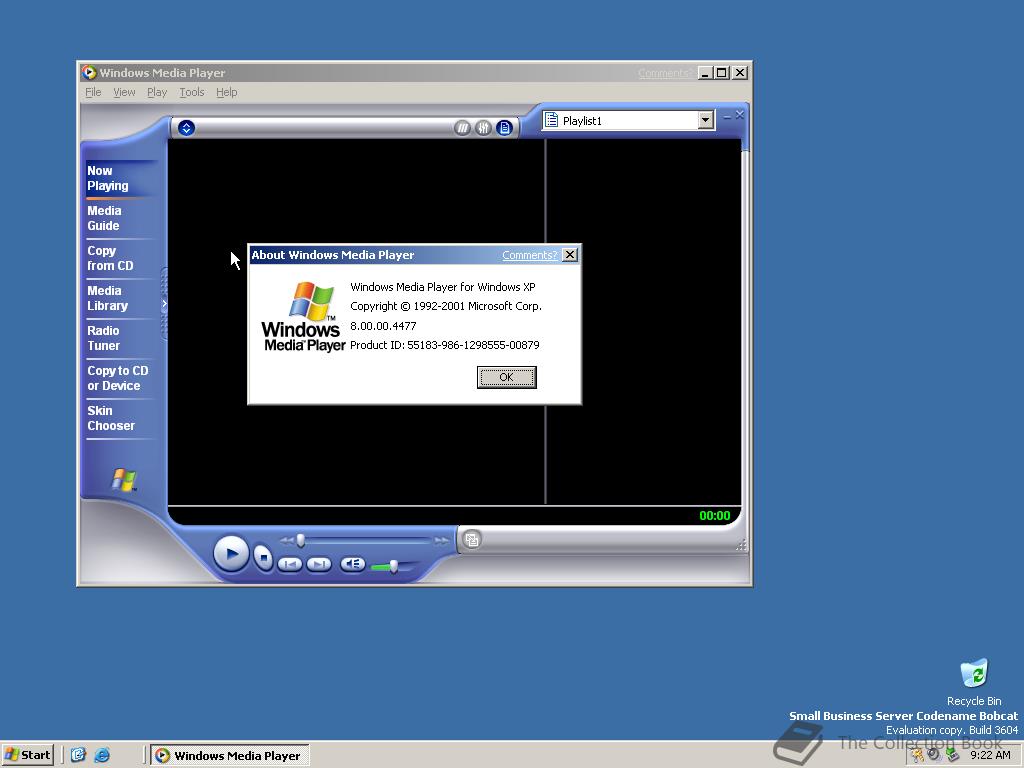Open the Tools menu
The height and width of the screenshot is (768, 1024).
click(x=192, y=92)
